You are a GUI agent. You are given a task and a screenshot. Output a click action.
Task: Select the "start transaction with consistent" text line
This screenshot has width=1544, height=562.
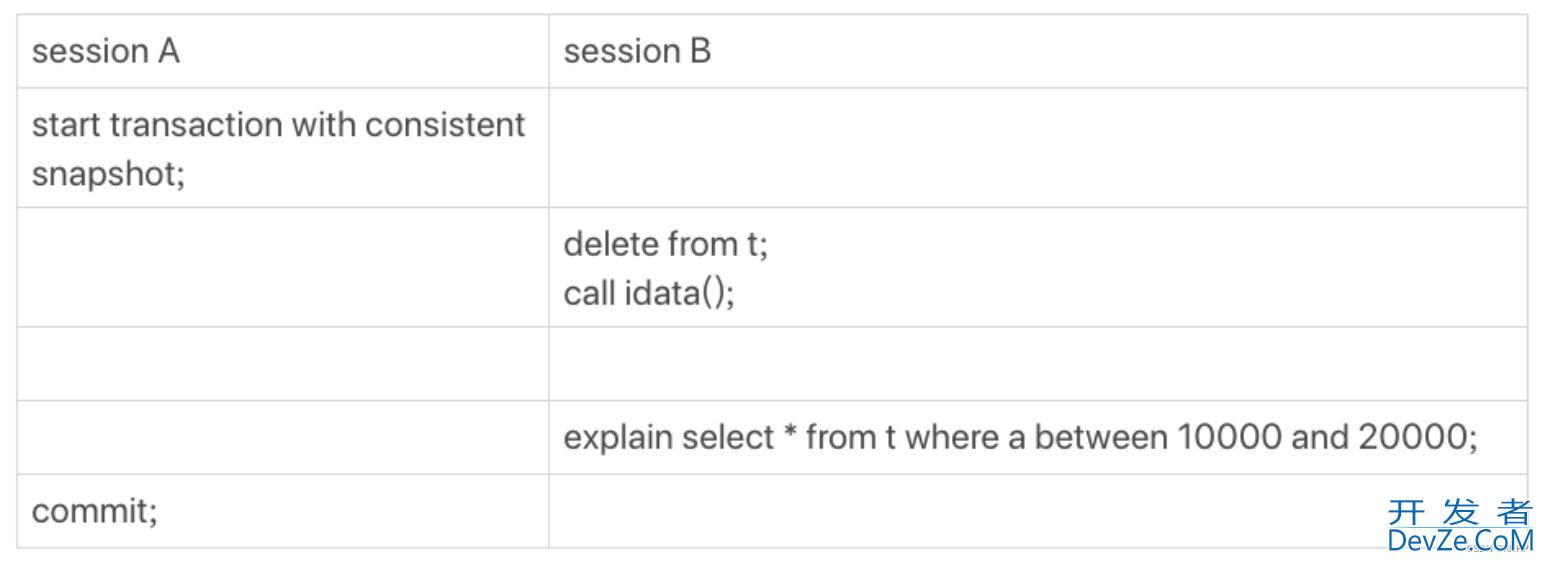(278, 125)
